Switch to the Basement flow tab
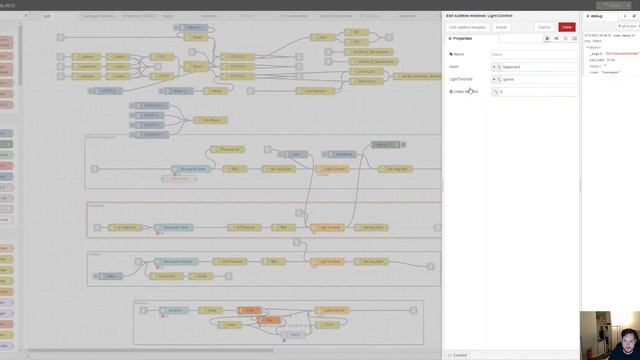 point(407,16)
